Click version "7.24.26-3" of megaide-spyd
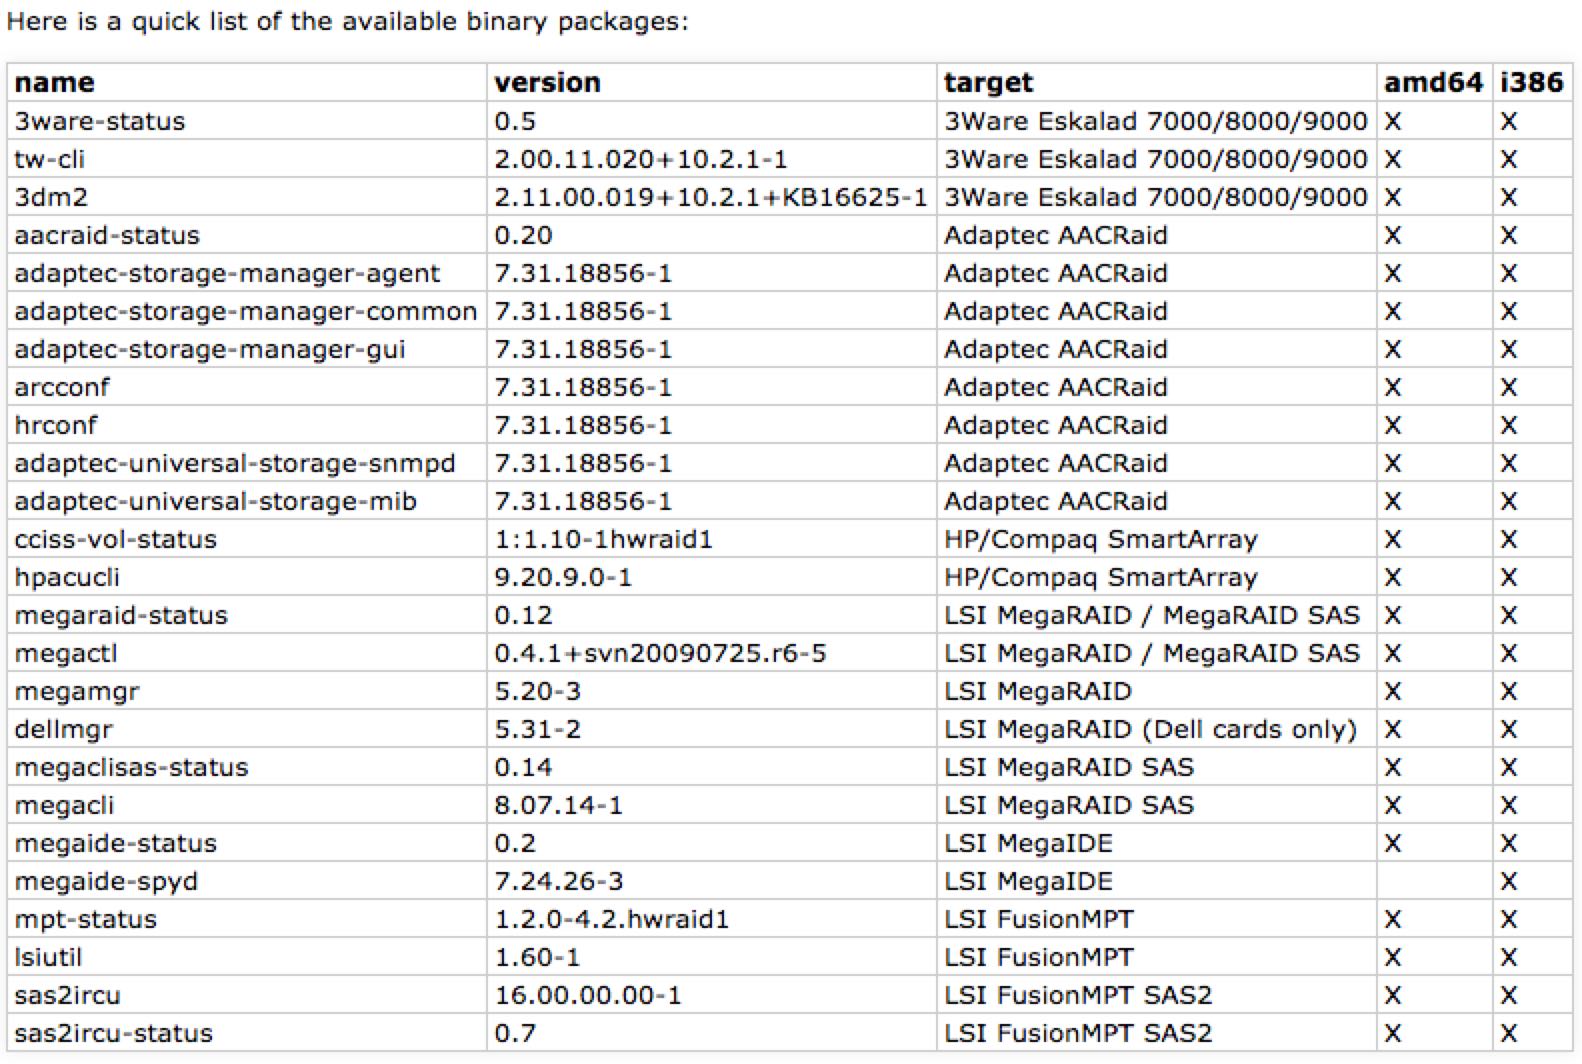1582x1064 pixels. (558, 881)
